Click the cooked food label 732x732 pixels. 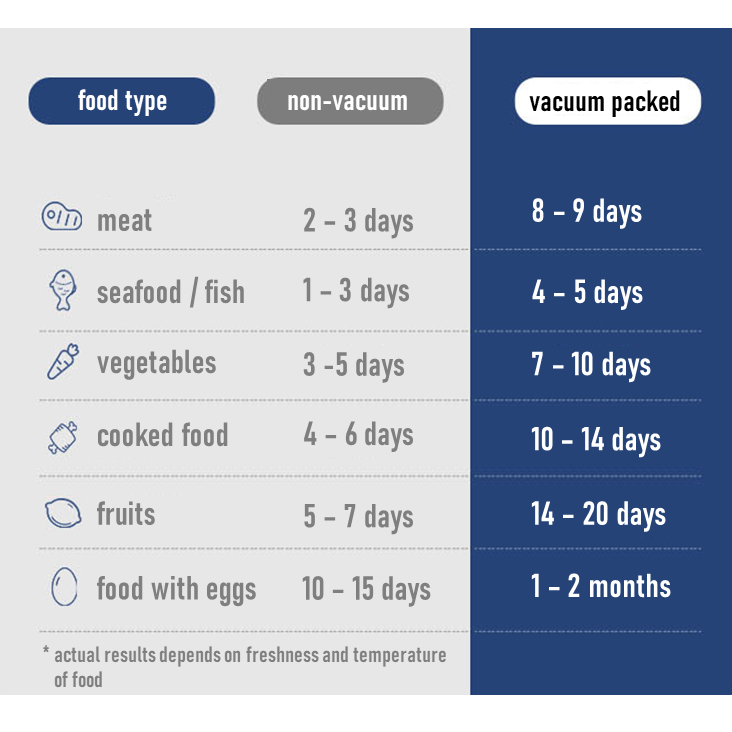pos(162,436)
